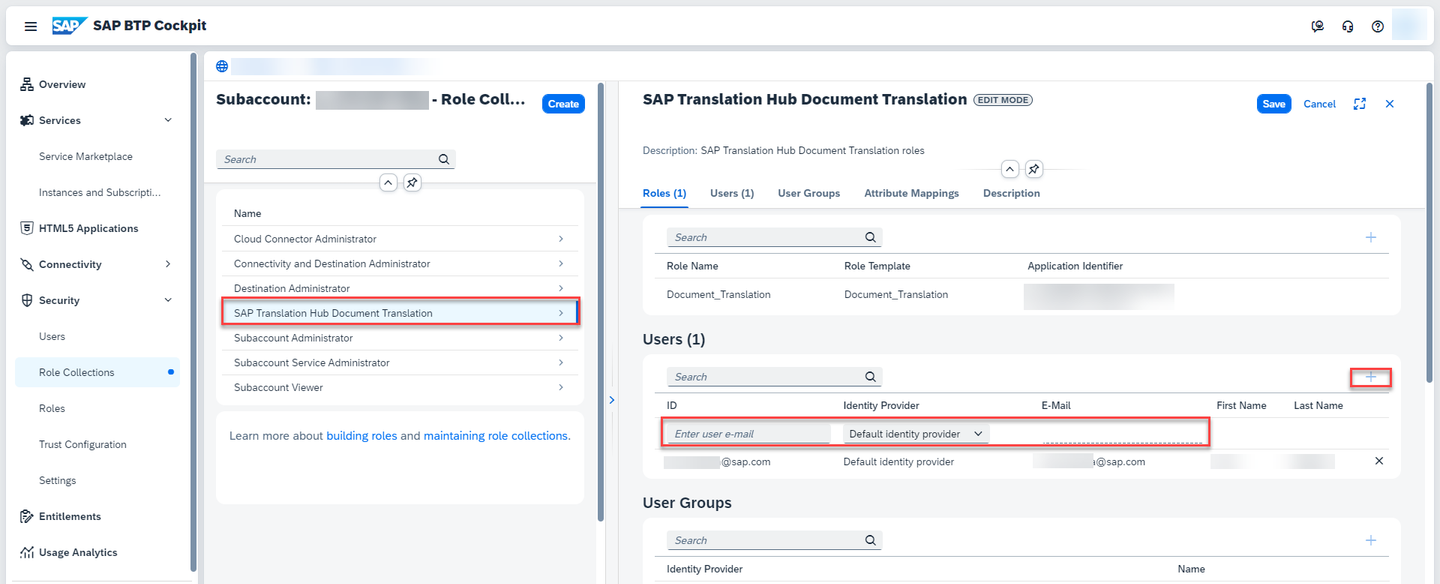The width and height of the screenshot is (1440, 584).
Task: Add a user group with the plus icon
Action: pyautogui.click(x=1371, y=540)
